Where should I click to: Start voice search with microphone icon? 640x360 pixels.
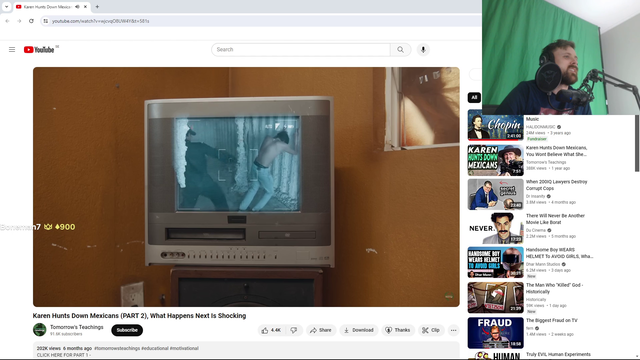click(423, 49)
